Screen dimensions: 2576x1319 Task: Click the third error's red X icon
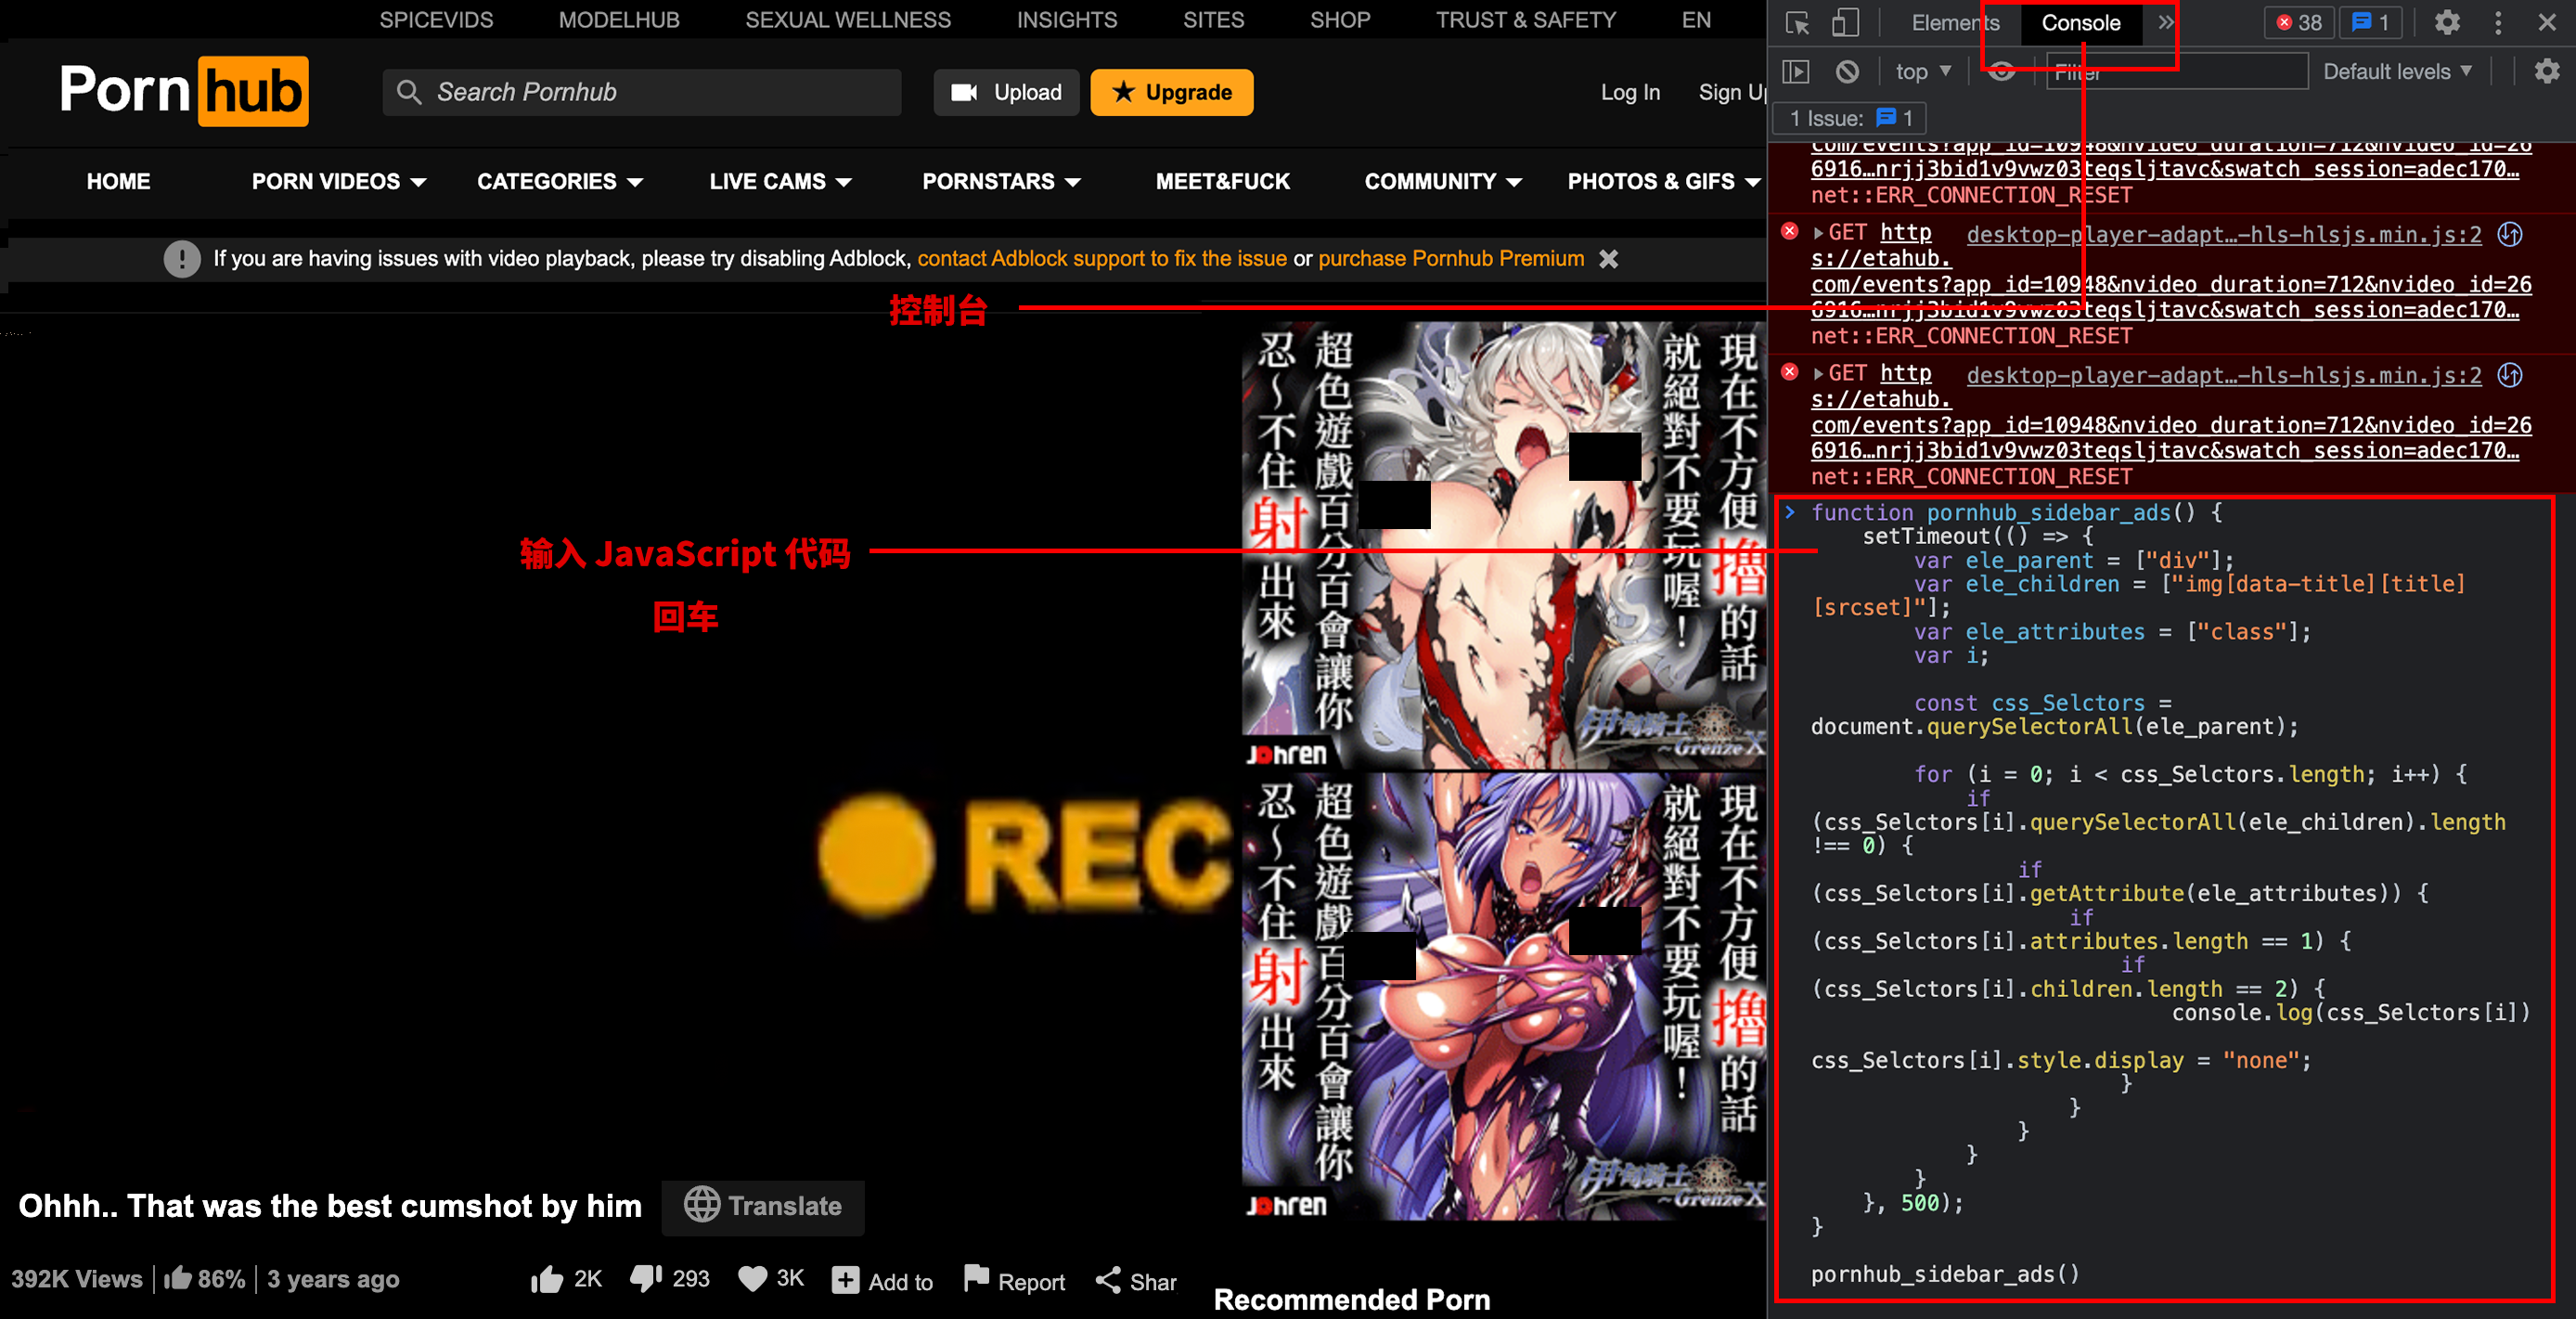point(1790,373)
